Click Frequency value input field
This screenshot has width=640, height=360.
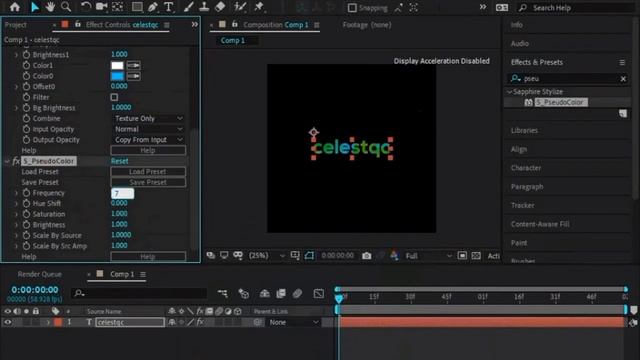(122, 193)
